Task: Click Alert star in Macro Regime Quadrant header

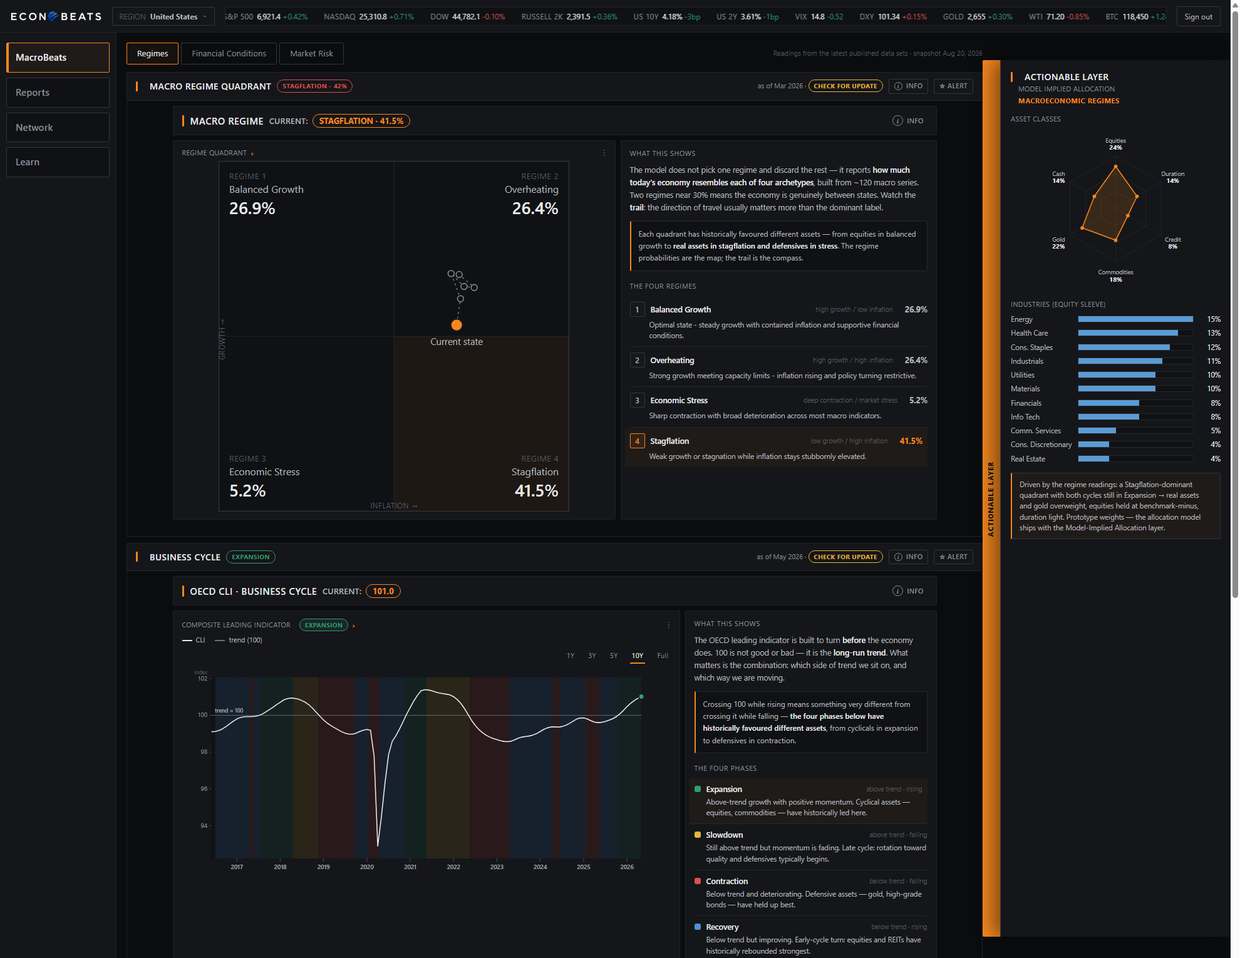Action: click(954, 86)
